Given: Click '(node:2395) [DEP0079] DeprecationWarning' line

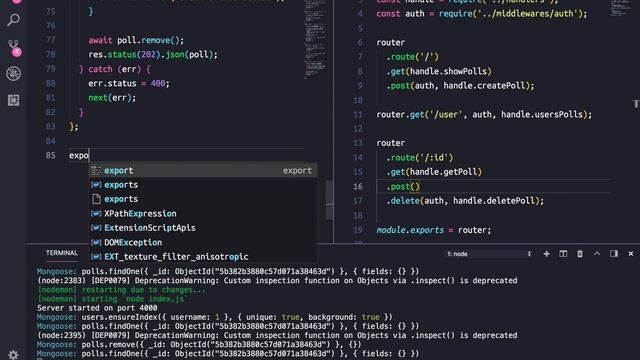Looking at the screenshot, I should 277,335.
